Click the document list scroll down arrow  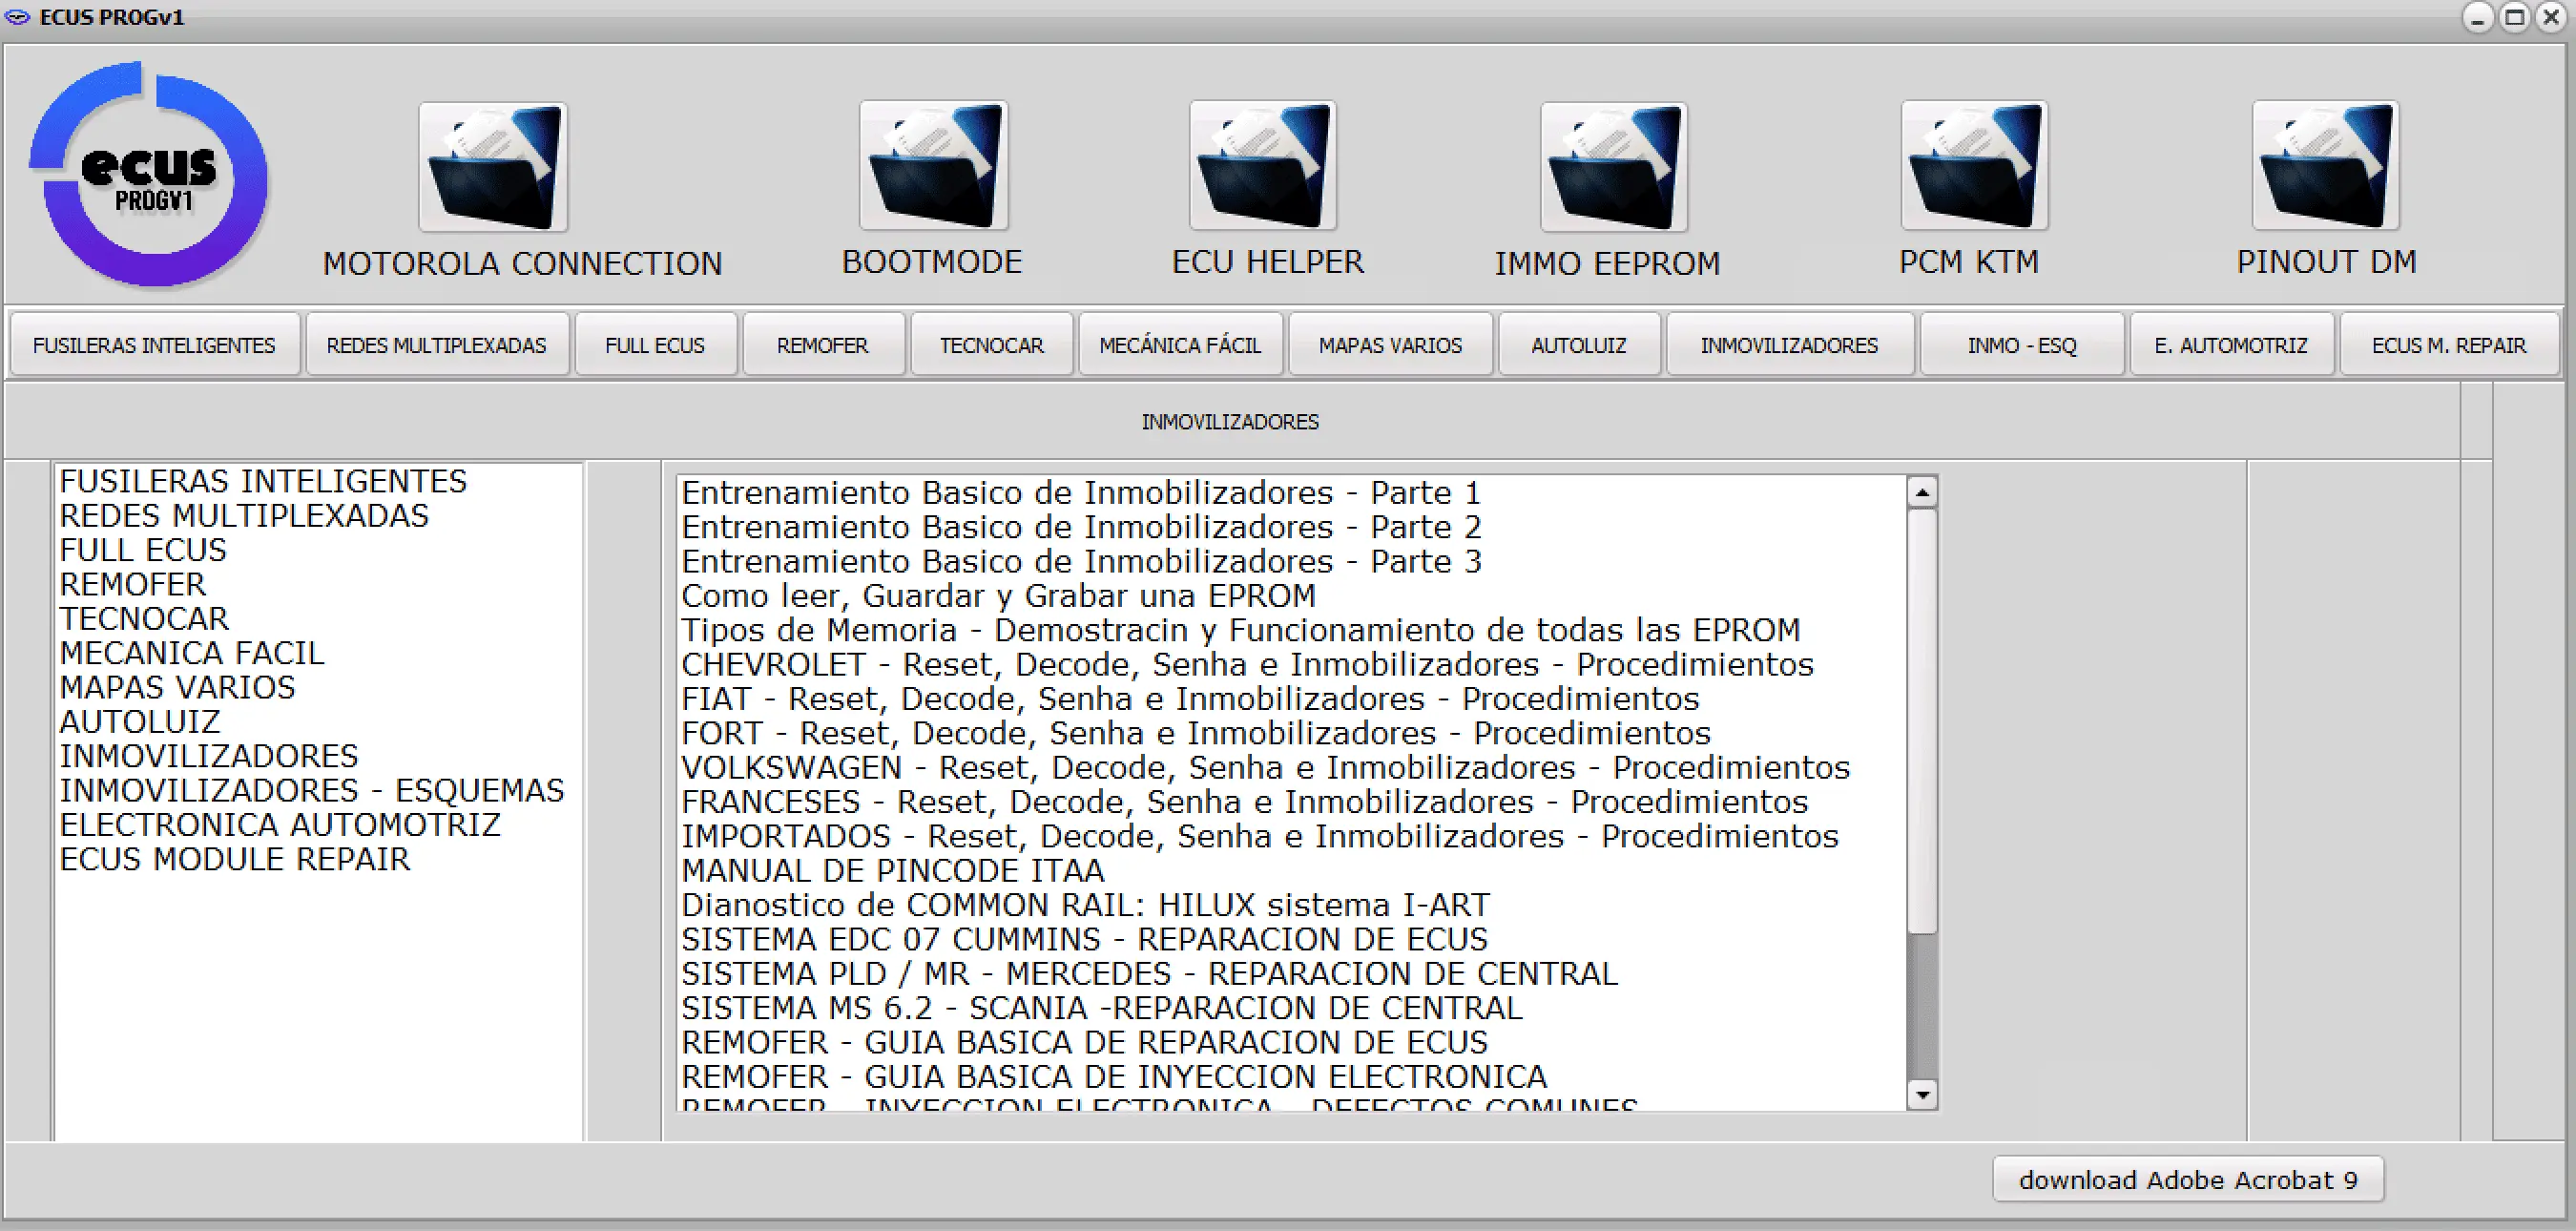coord(1921,1095)
